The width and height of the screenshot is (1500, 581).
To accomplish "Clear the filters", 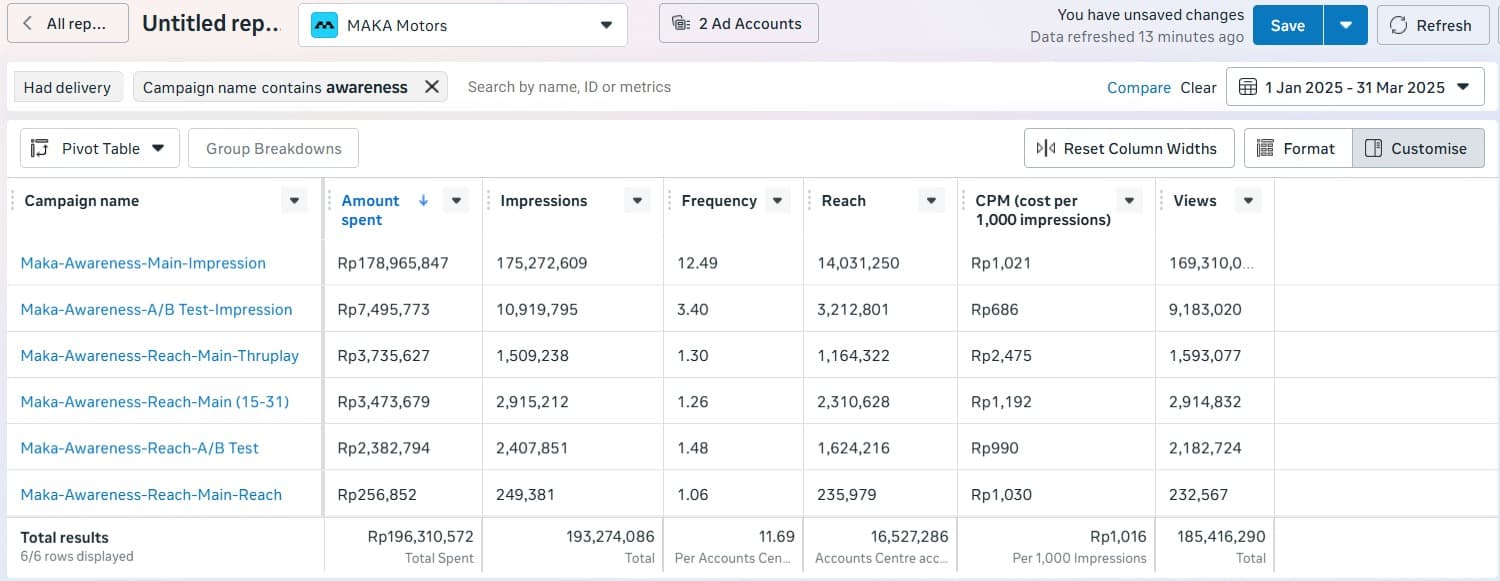I will (1198, 88).
